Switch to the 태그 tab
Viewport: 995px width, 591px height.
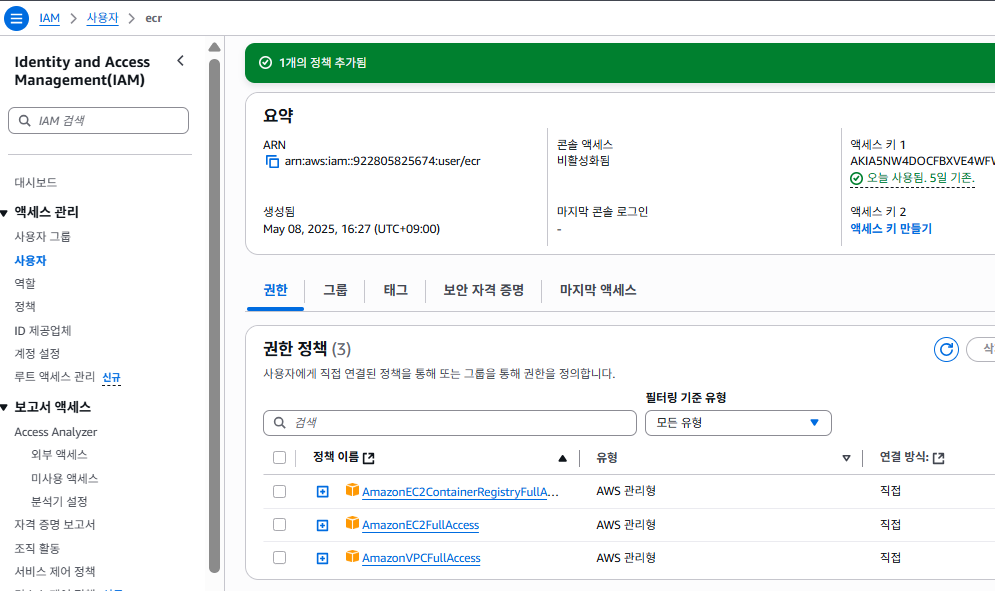tap(395, 290)
